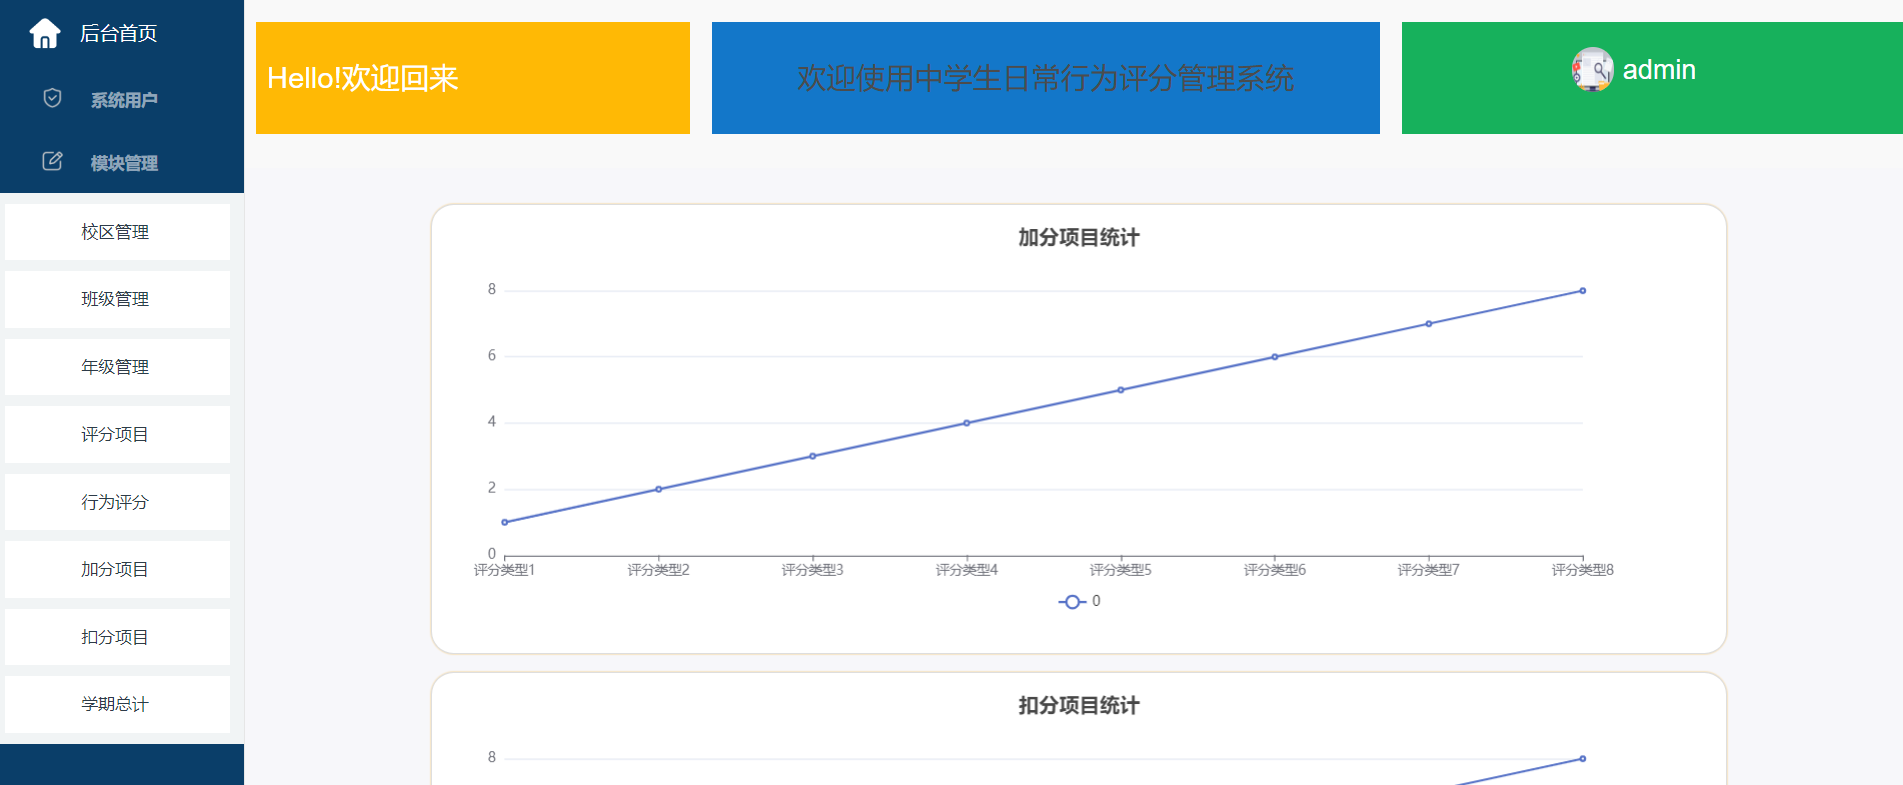The height and width of the screenshot is (785, 1903).
Task: Open 加分项目 in the sidebar
Action: 117,569
